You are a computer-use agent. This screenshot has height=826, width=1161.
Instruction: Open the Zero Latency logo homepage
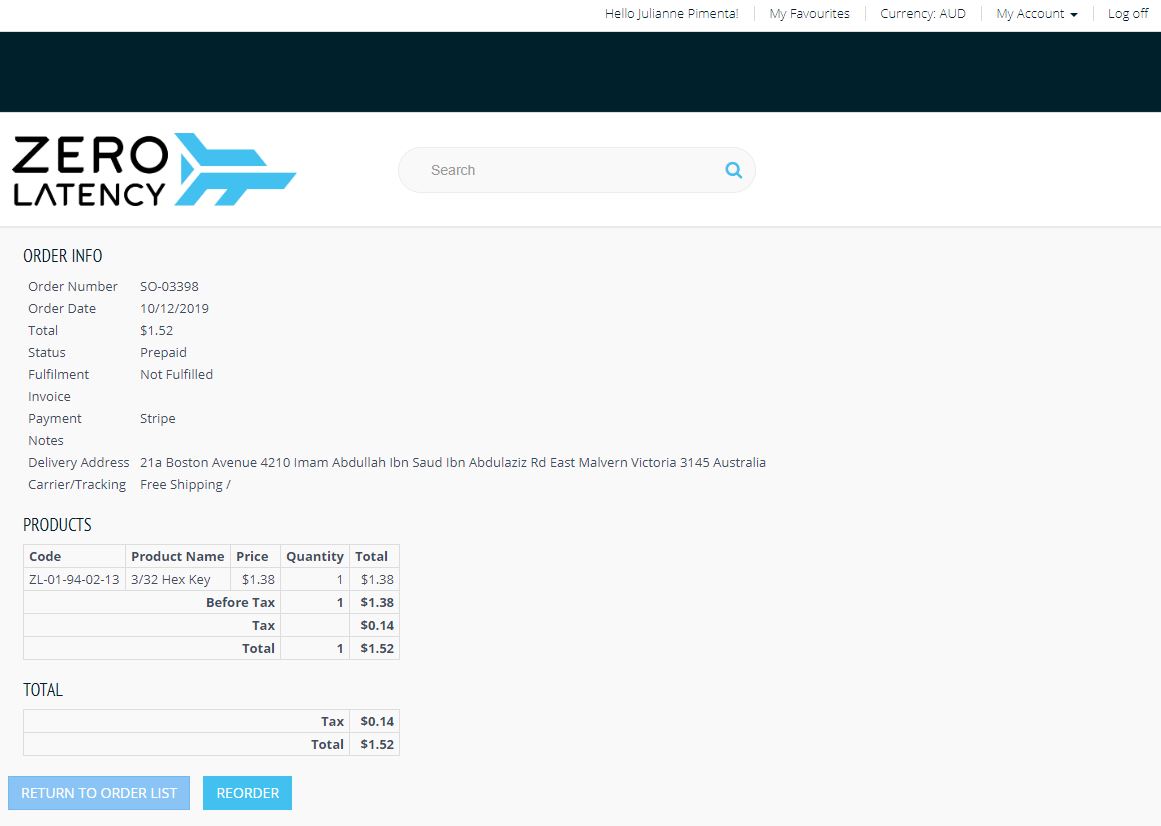[x=154, y=169]
